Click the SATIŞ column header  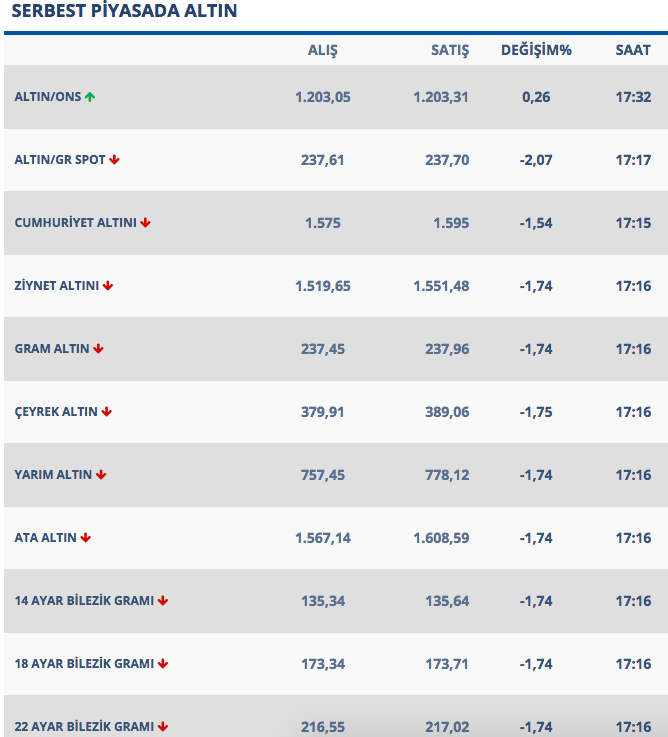pos(449,50)
